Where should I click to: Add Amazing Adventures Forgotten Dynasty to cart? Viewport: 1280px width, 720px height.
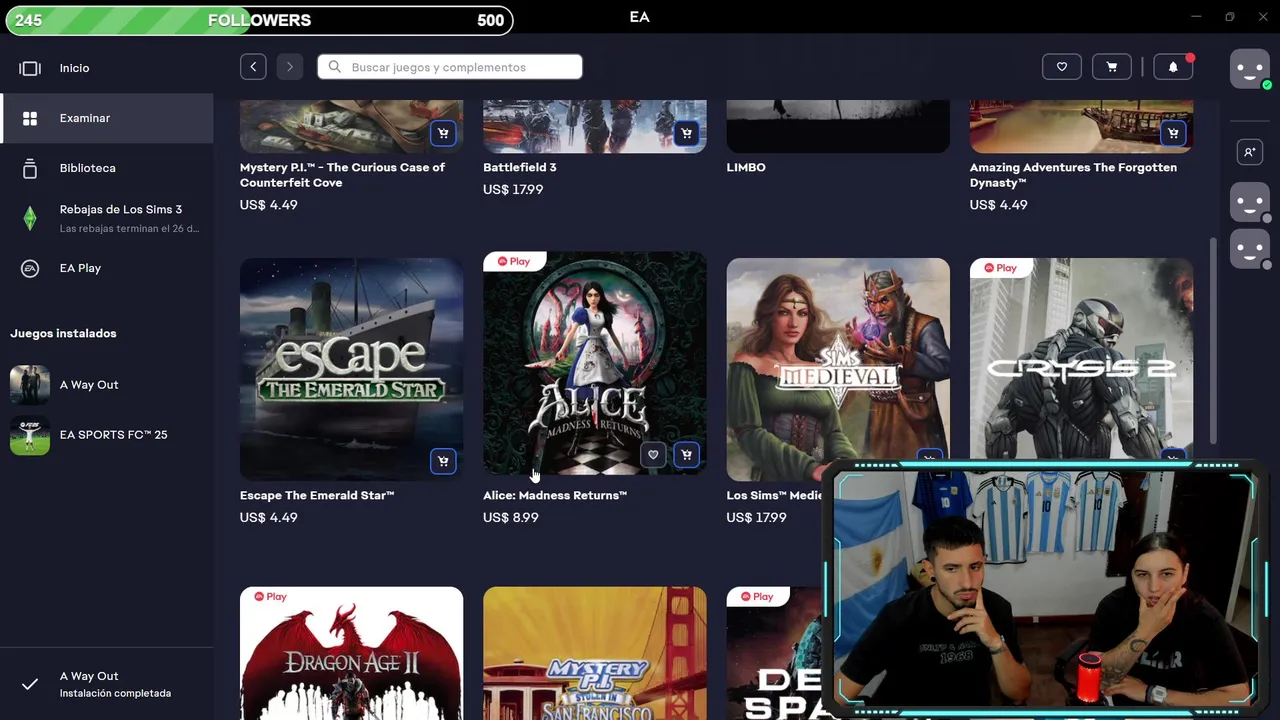(1173, 133)
